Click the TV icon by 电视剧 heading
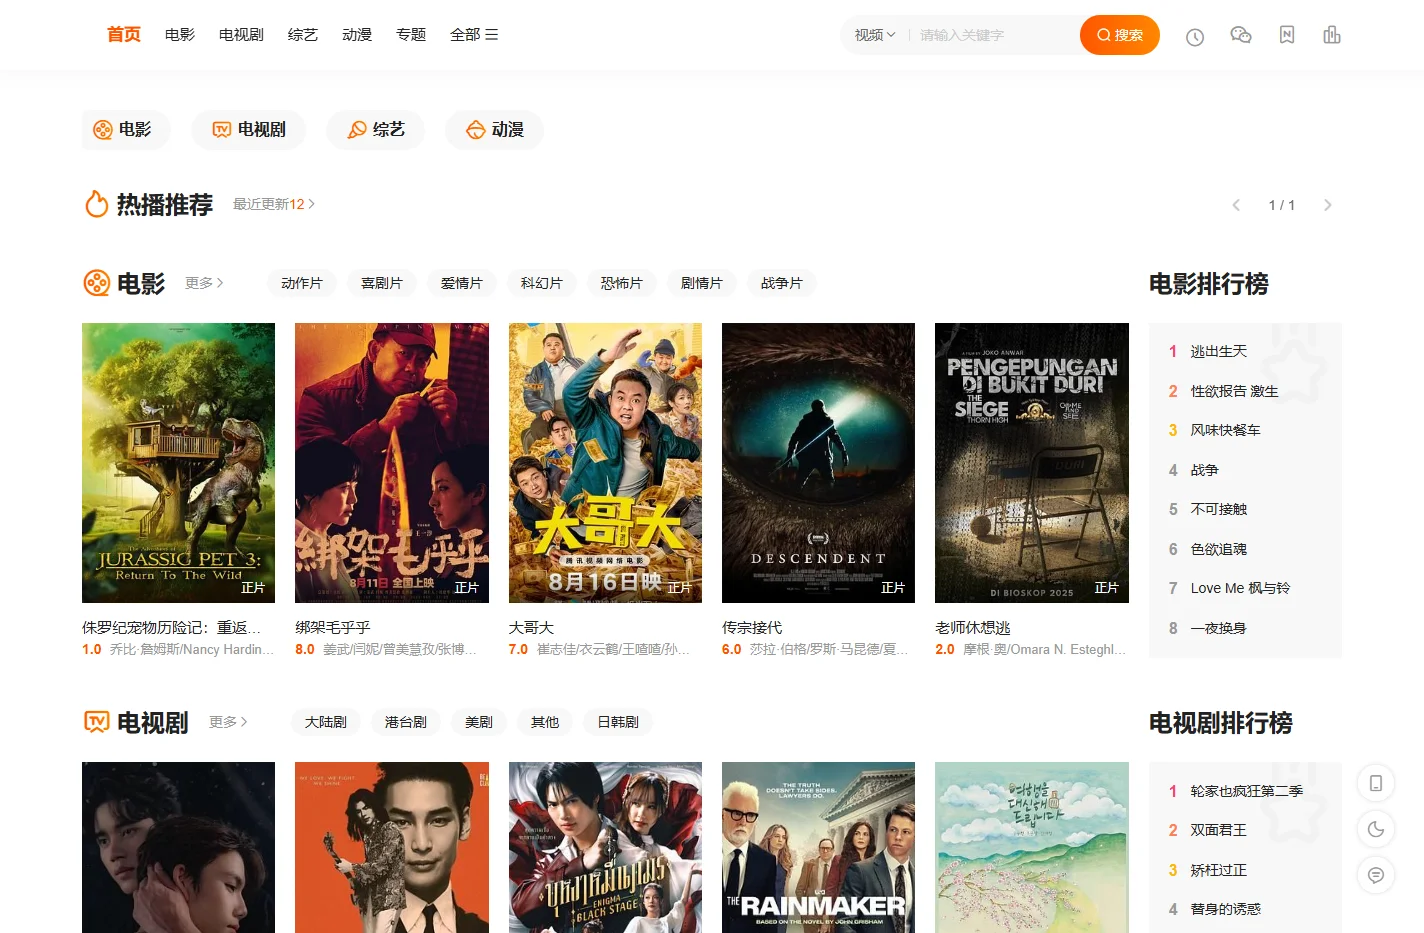1424x933 pixels. [x=96, y=722]
